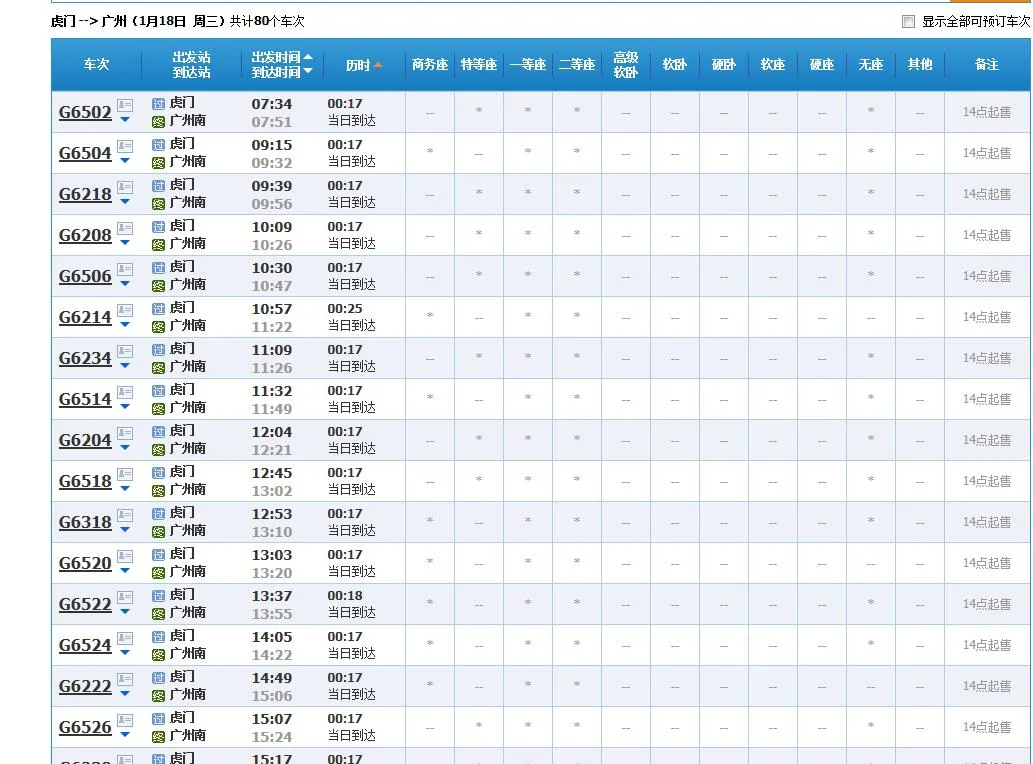
Task: Select the 备注 column header
Action: tap(986, 64)
